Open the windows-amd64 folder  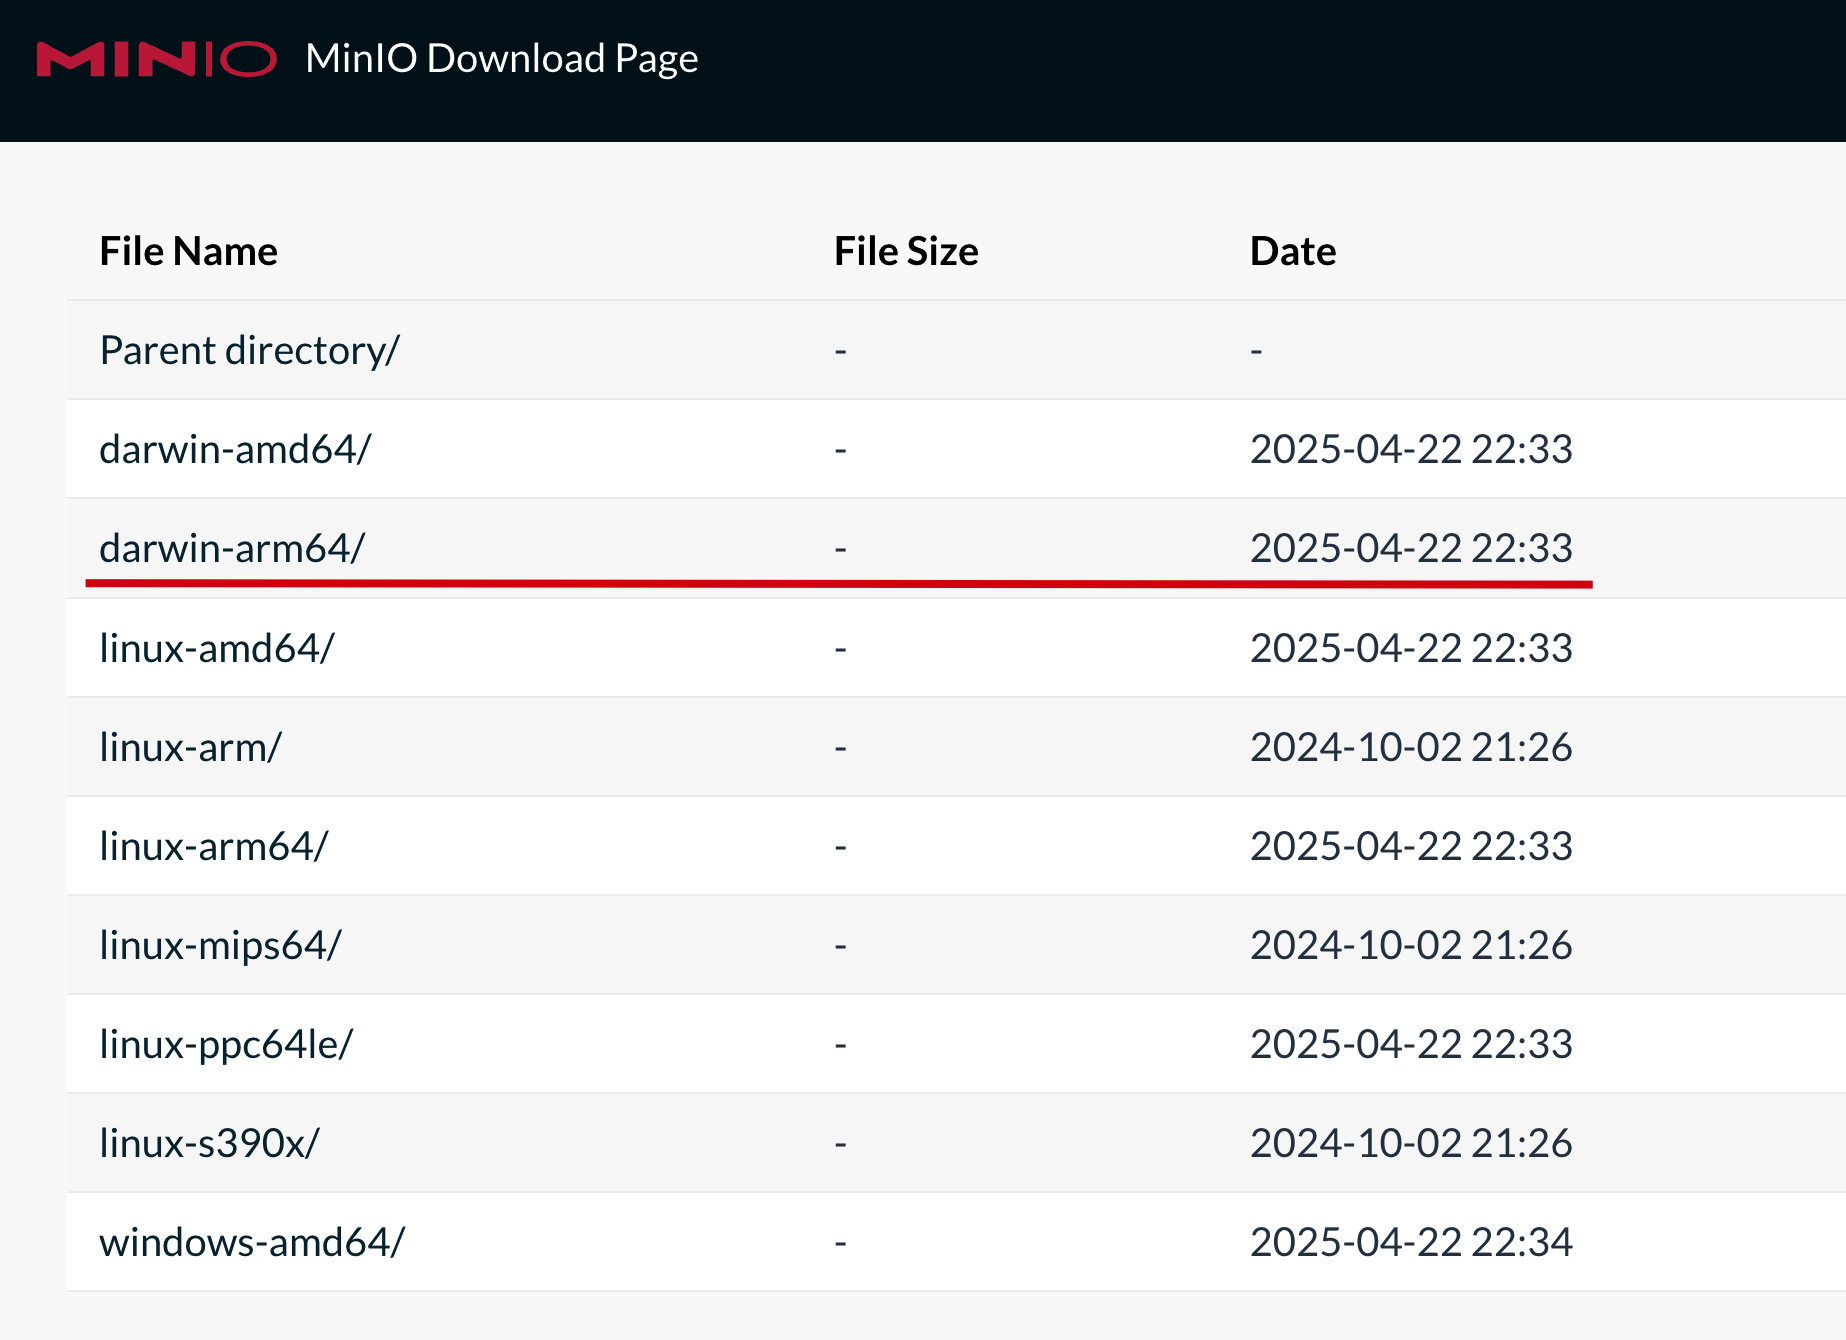tap(252, 1243)
